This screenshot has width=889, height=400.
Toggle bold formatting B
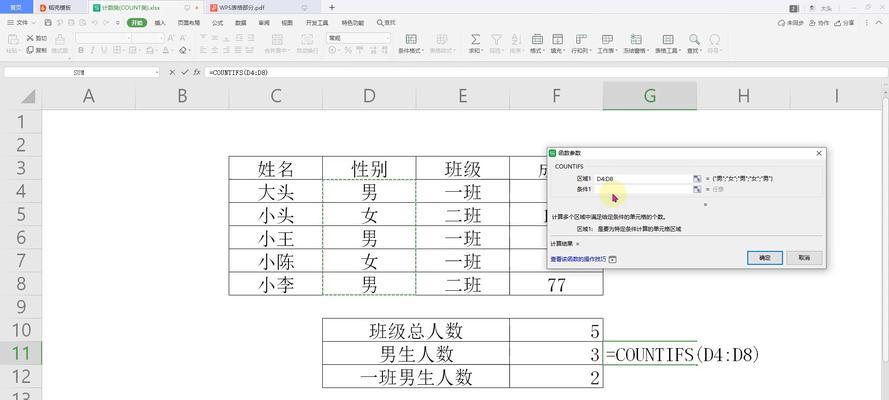[x=81, y=50]
